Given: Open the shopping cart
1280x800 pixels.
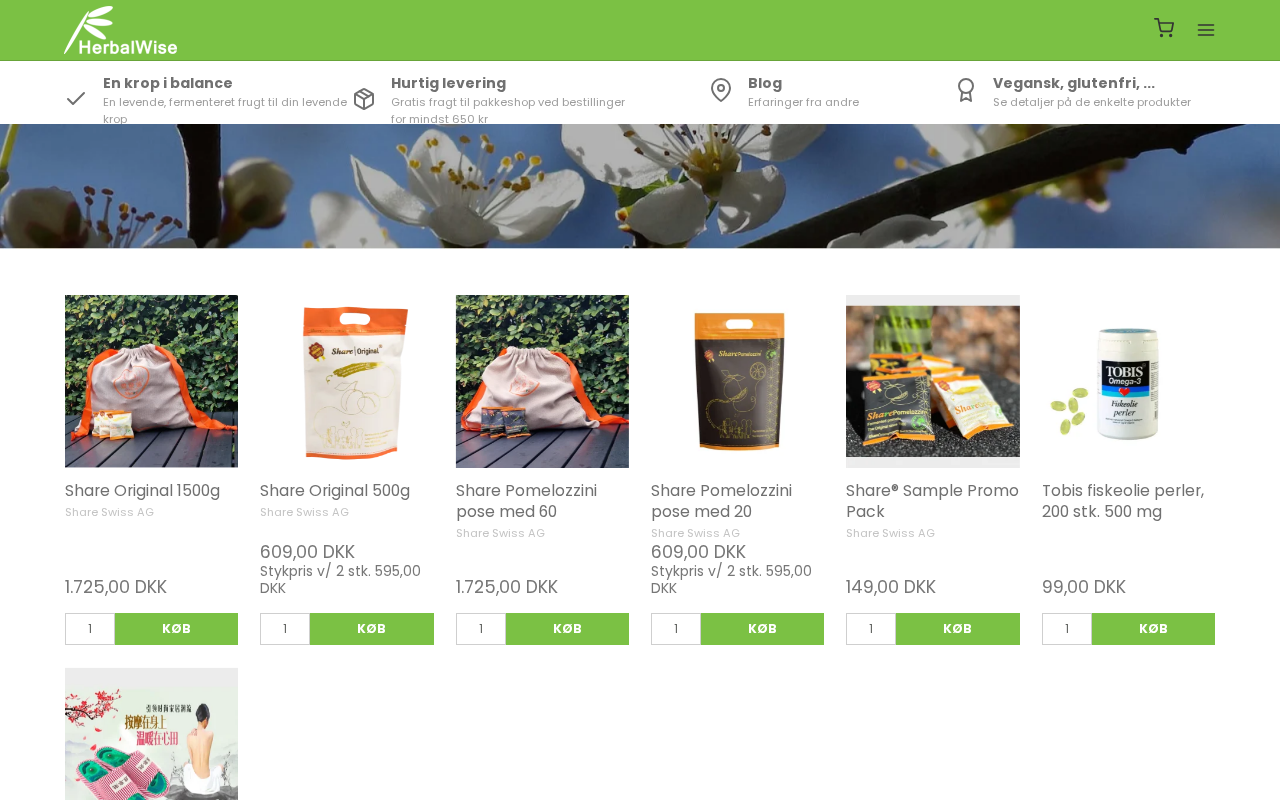Looking at the screenshot, I should click(x=1164, y=28).
